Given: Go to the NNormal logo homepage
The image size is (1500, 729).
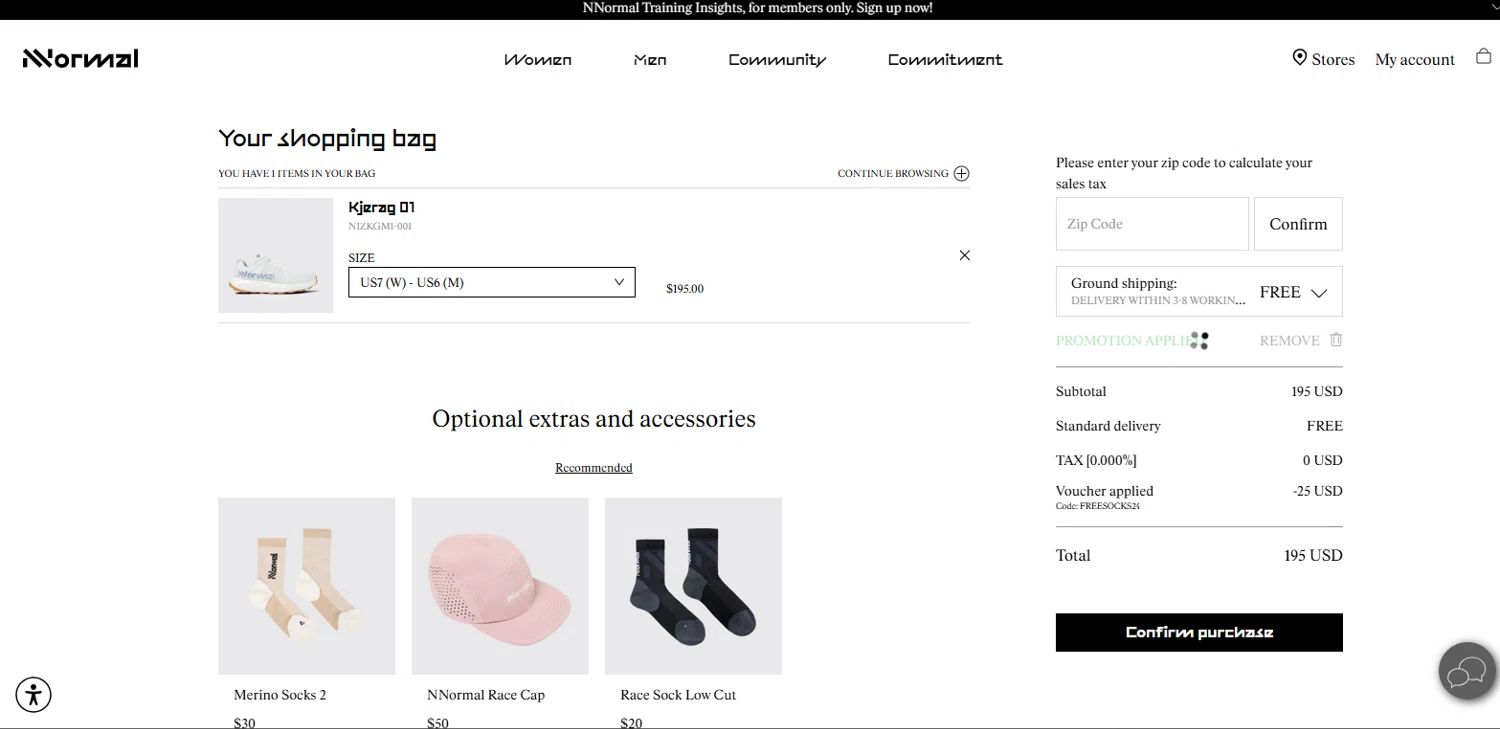Looking at the screenshot, I should 81,58.
